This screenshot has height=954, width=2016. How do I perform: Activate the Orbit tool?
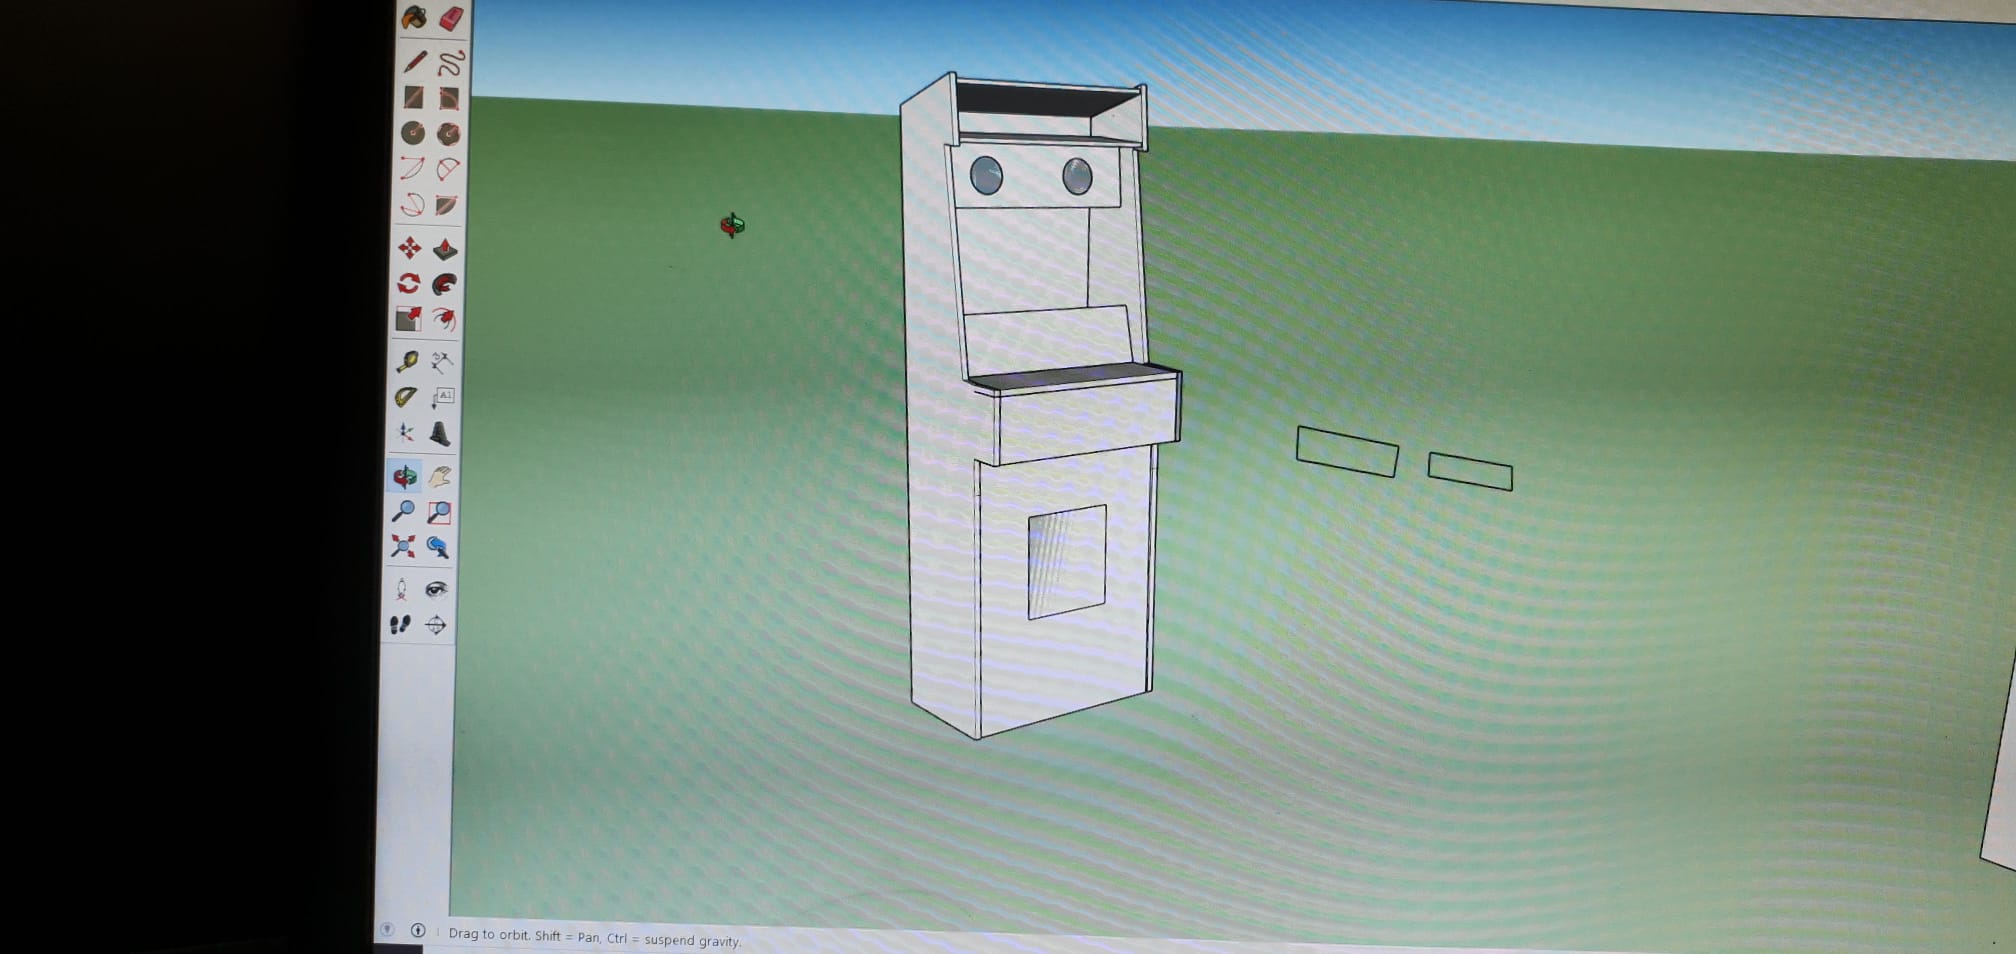404,476
